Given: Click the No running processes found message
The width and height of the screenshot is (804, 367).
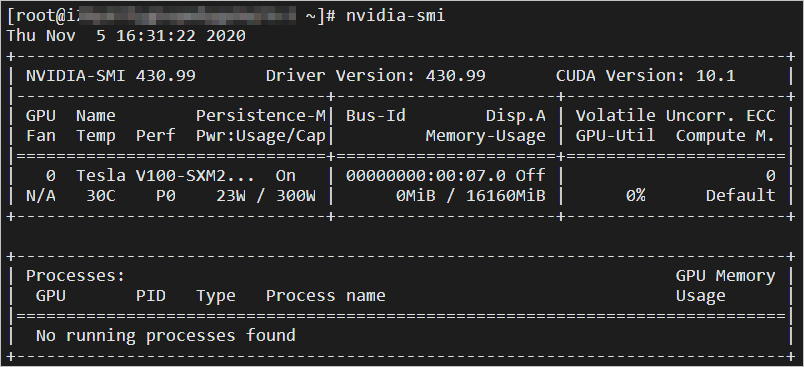Looking at the screenshot, I should 166,336.
